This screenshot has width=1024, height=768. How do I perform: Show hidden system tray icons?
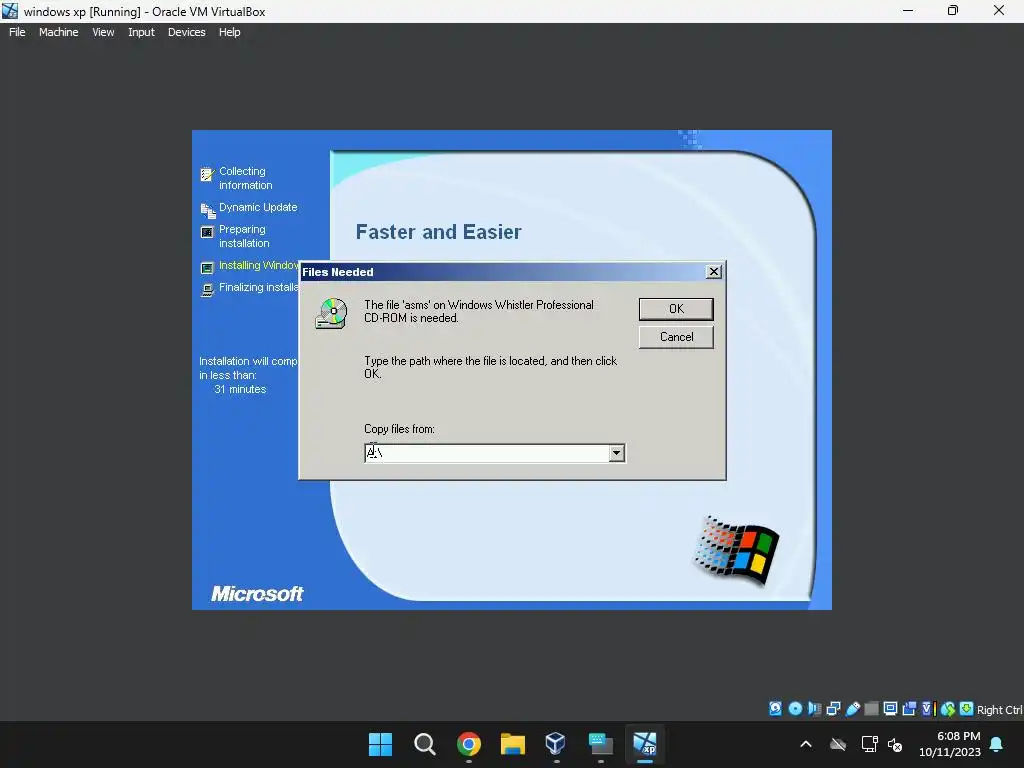pyautogui.click(x=806, y=744)
